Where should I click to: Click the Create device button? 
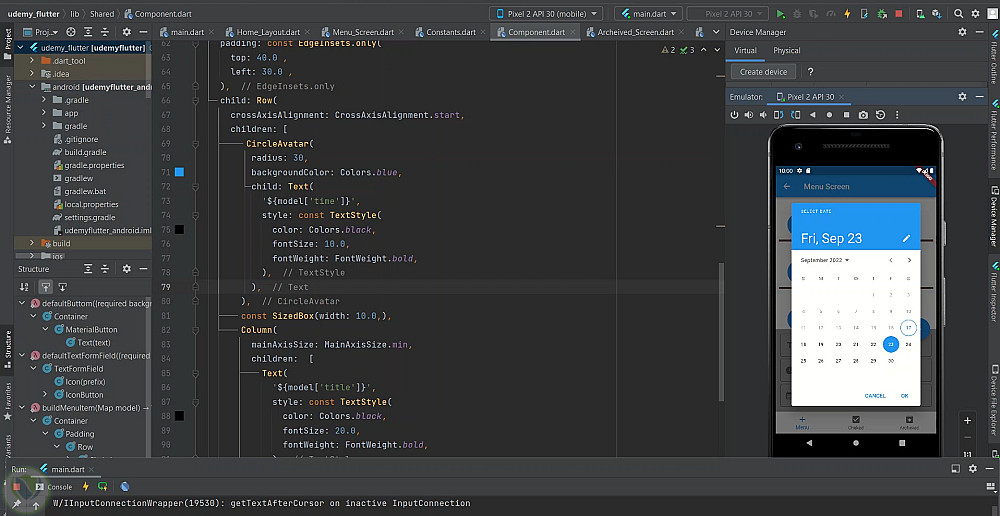(x=764, y=72)
